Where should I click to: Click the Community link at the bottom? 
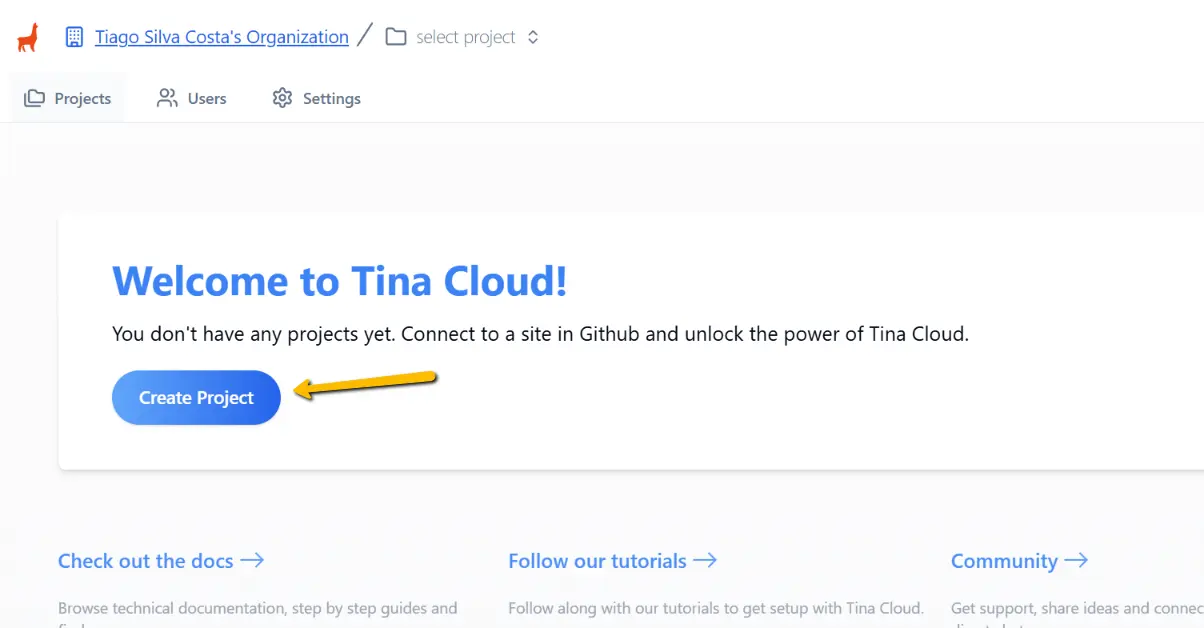(x=1003, y=560)
